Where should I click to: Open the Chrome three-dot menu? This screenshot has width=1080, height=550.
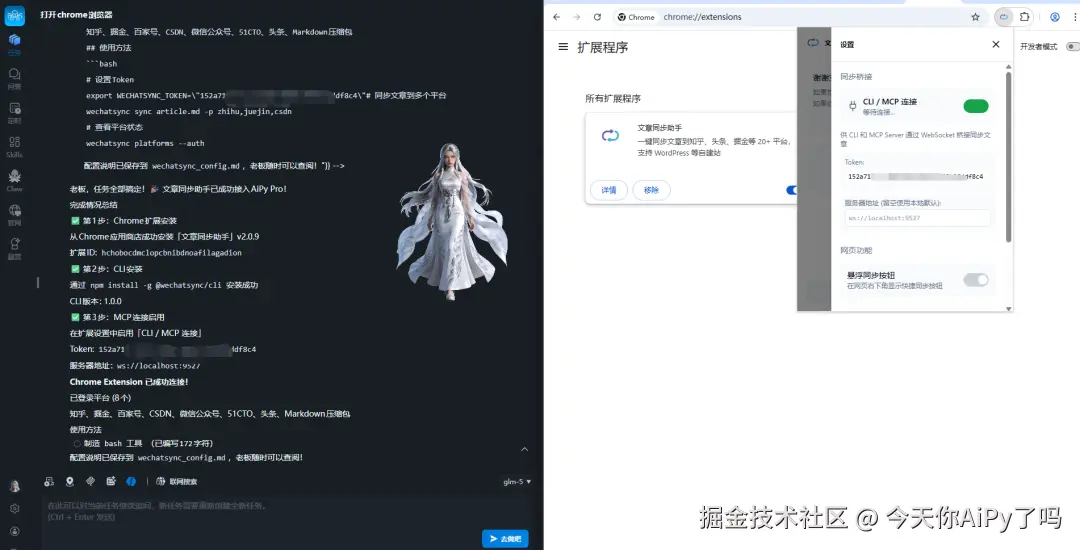pyautogui.click(x=1074, y=17)
